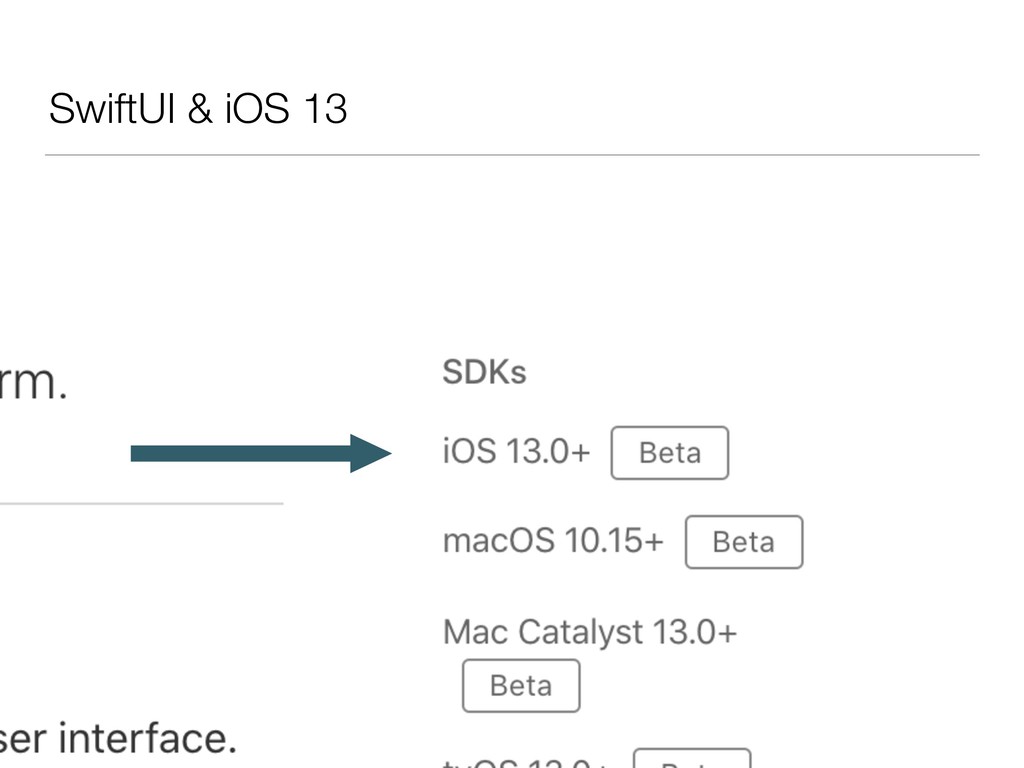The width and height of the screenshot is (1024, 768).
Task: Click iOS 13 in the slide title
Action: coord(286,108)
